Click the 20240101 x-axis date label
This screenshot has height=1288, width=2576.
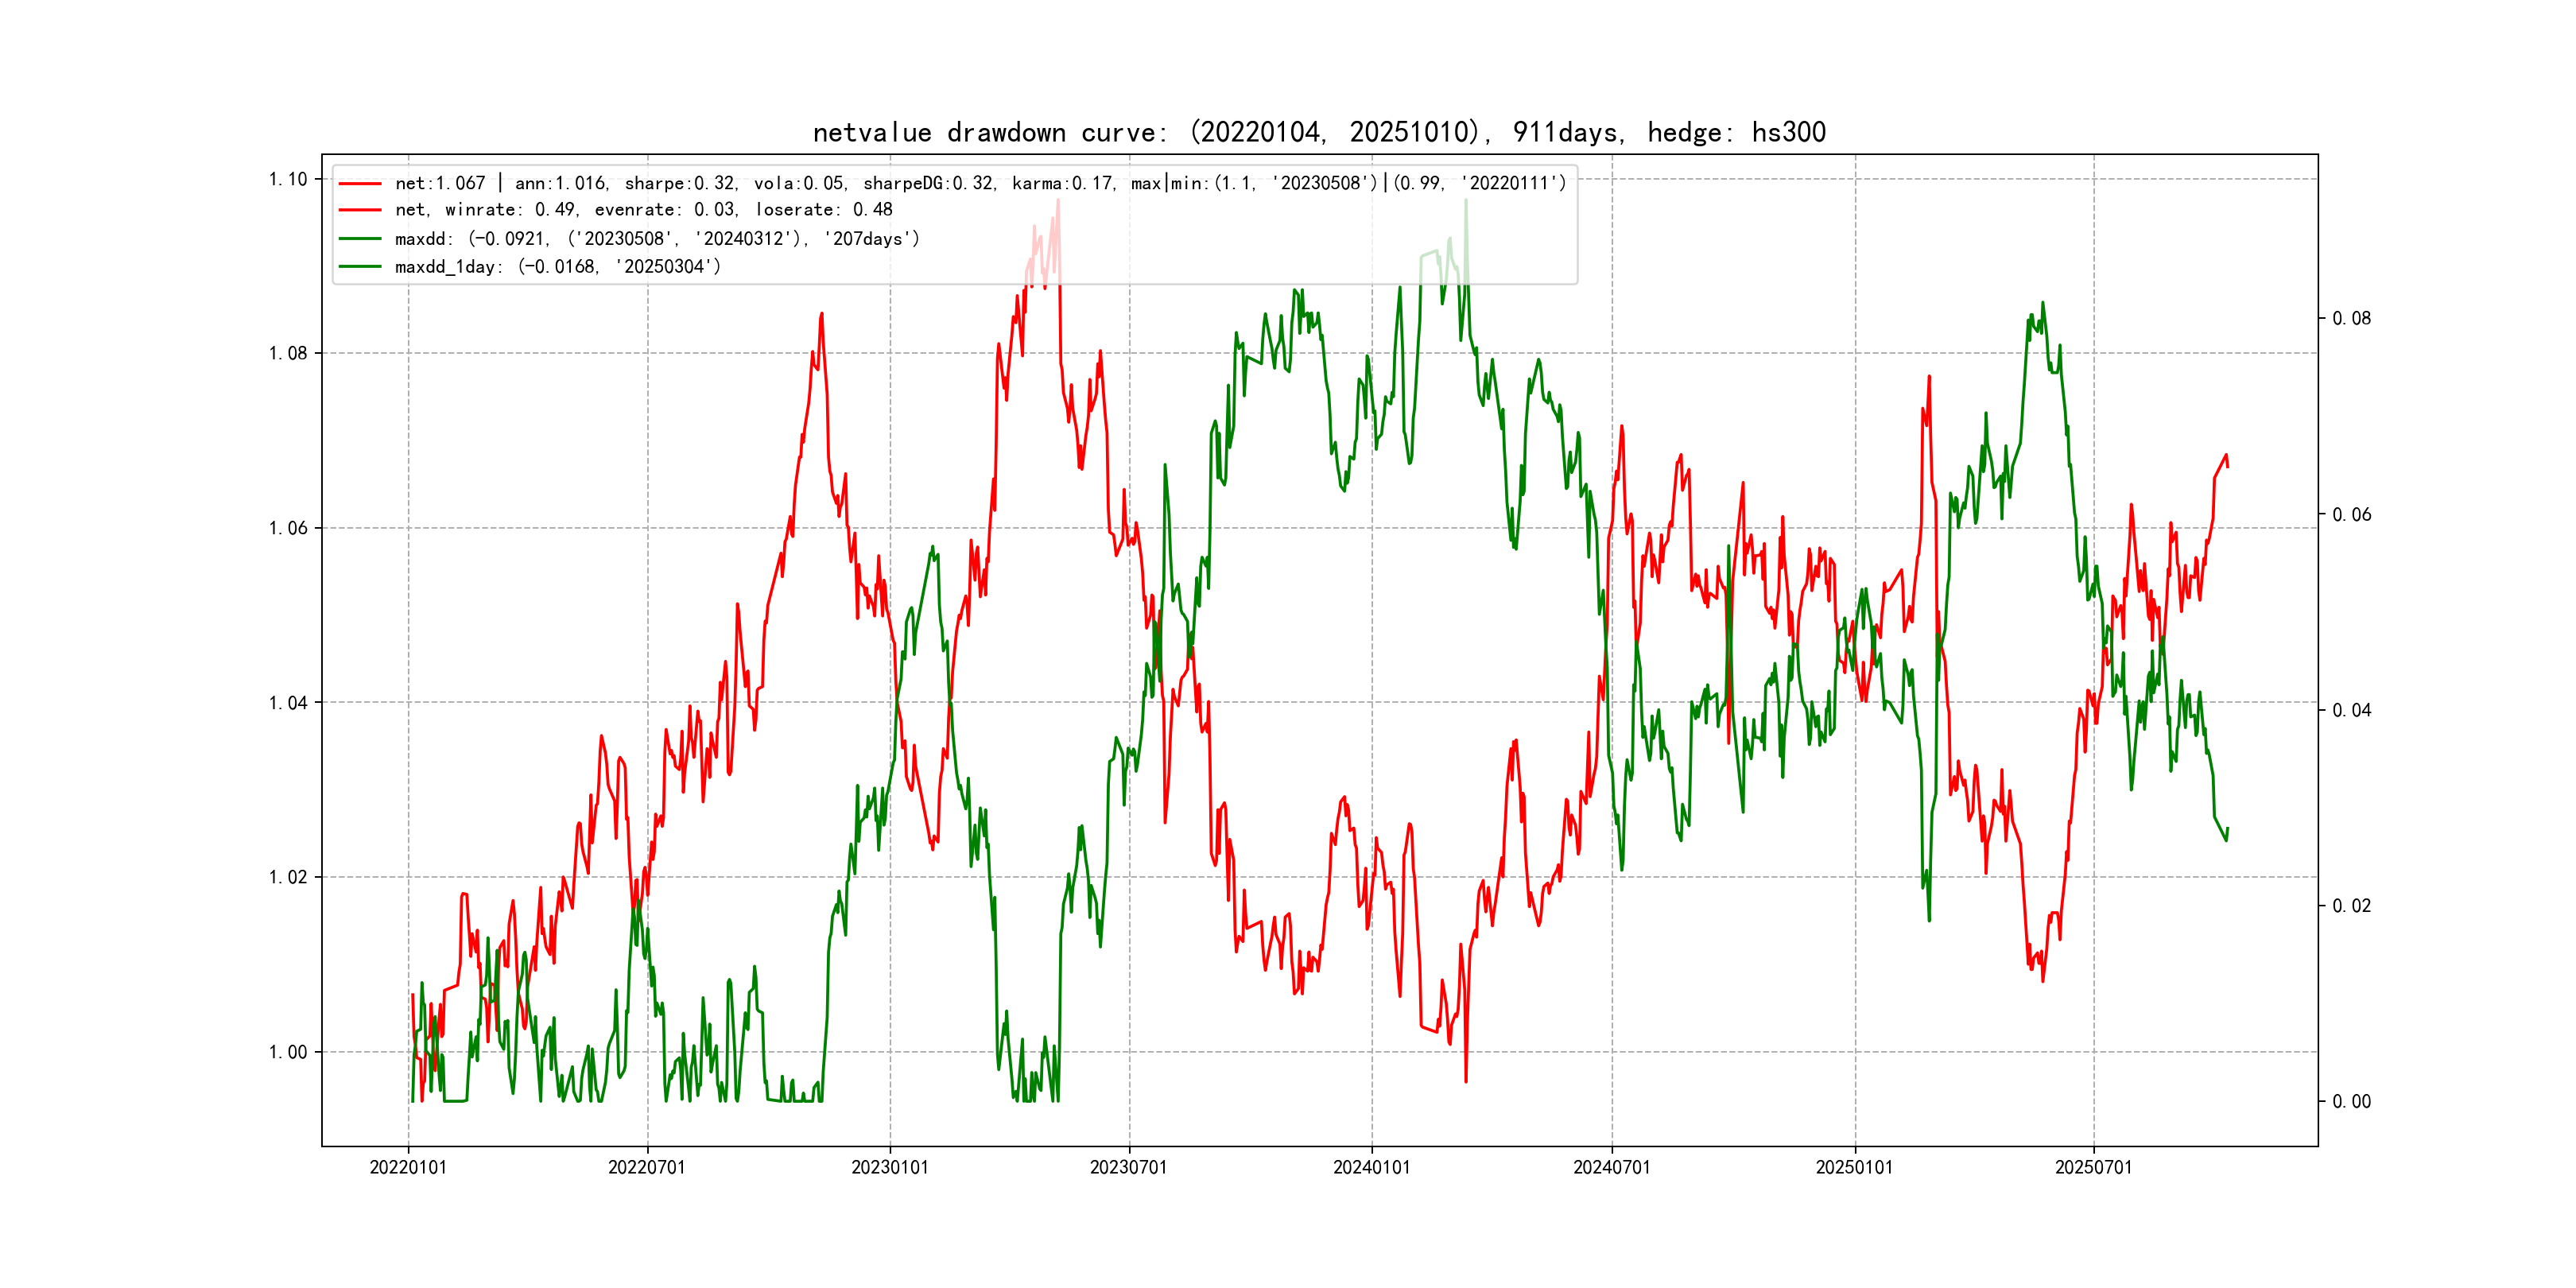(1371, 1168)
